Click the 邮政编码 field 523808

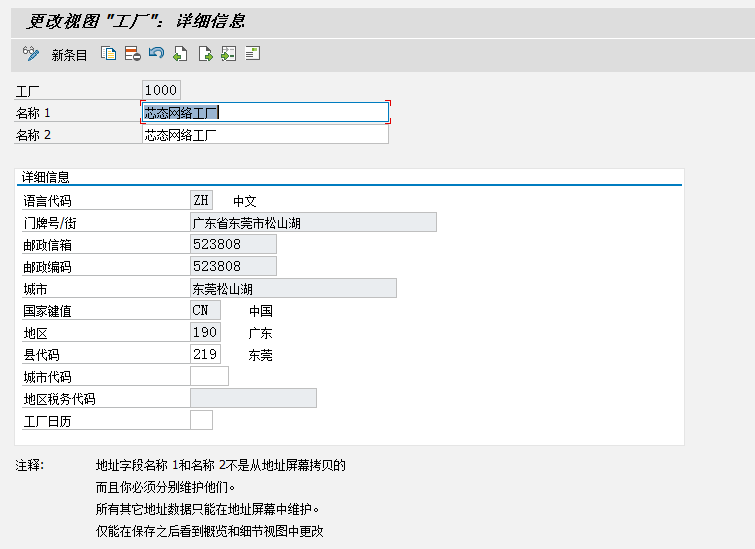point(234,266)
